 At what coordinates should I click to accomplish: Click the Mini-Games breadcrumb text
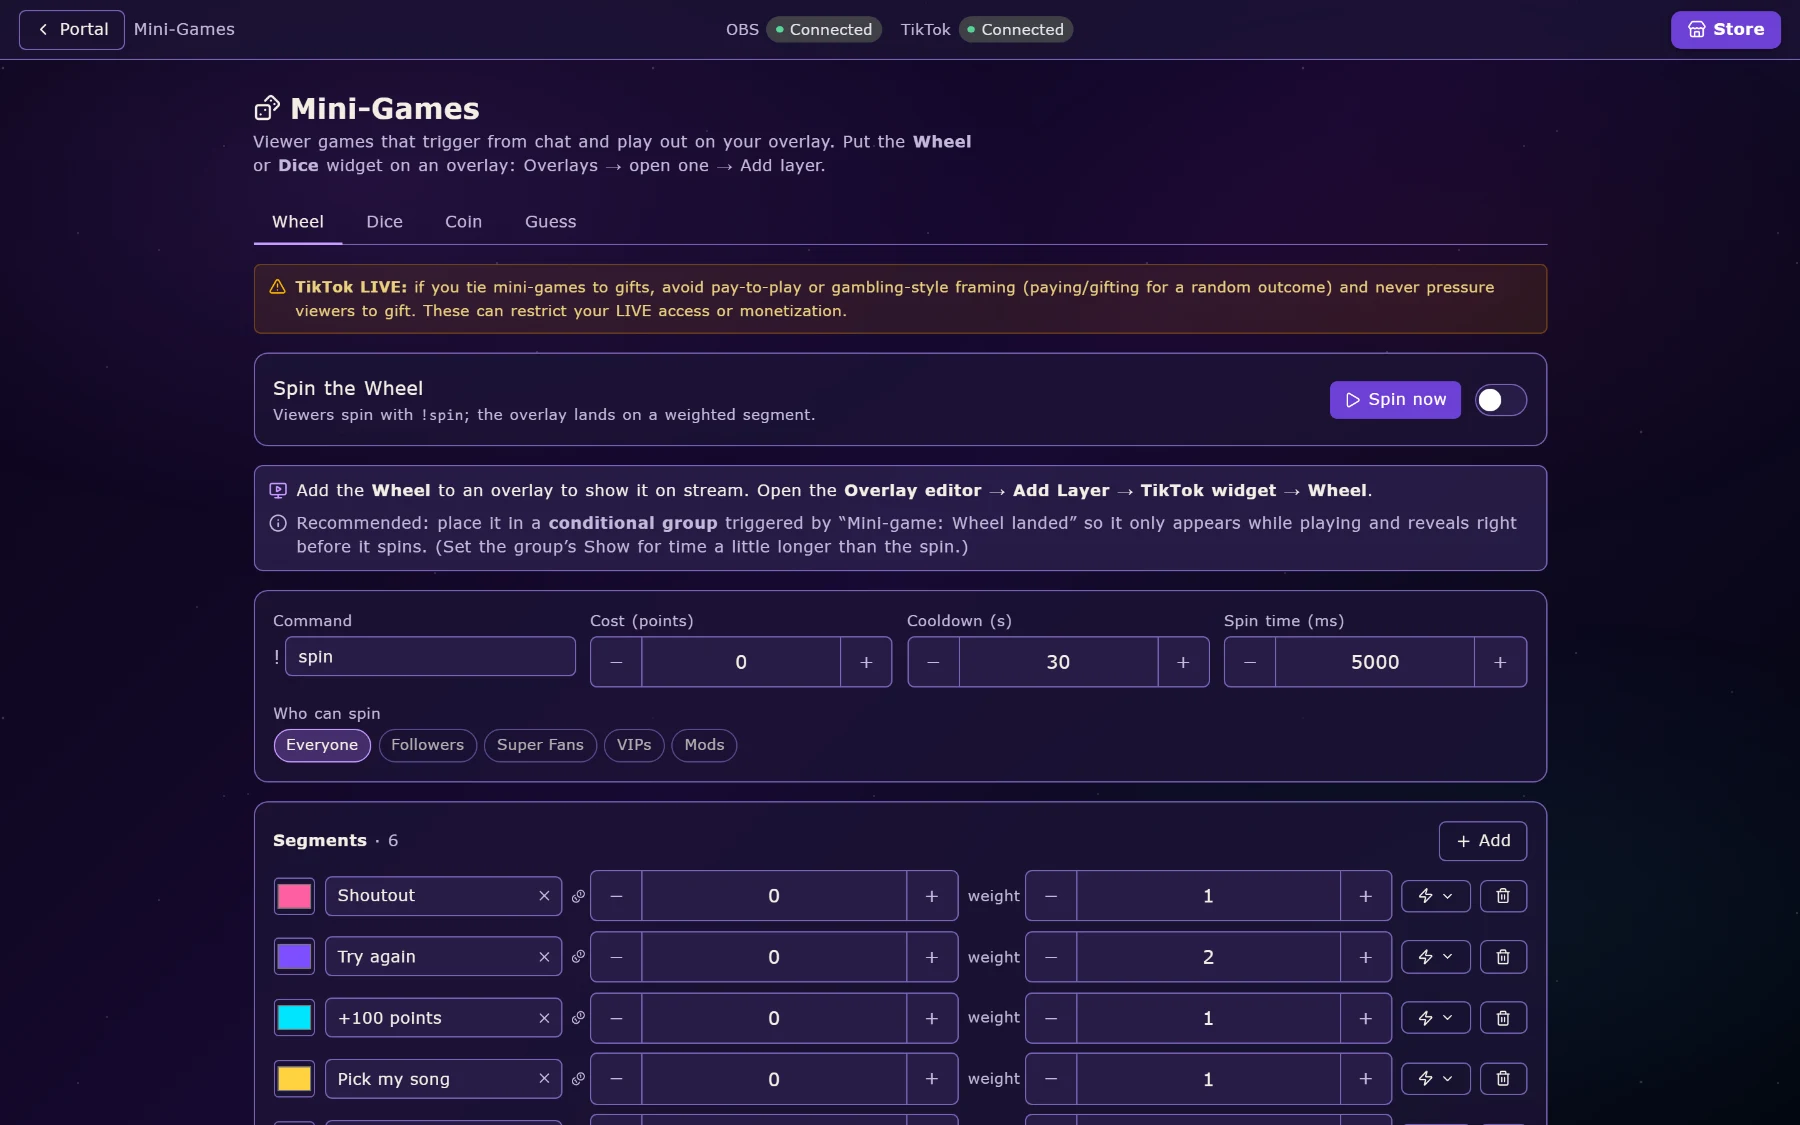(184, 30)
